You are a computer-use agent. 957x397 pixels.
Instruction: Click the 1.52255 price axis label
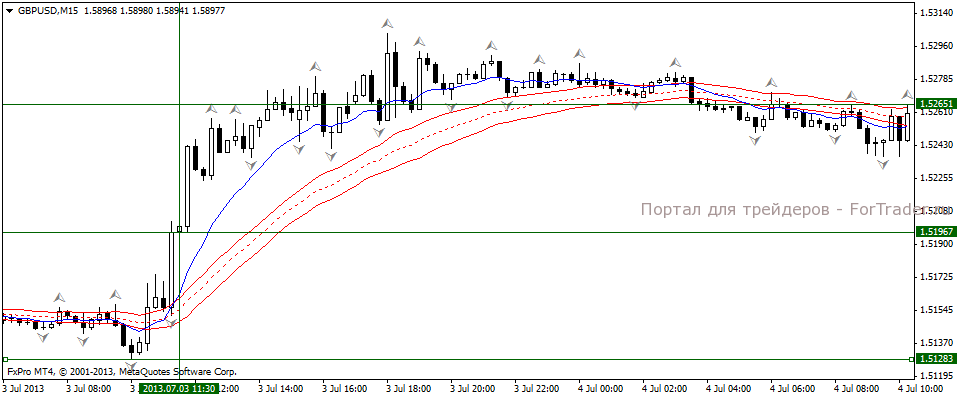937,178
